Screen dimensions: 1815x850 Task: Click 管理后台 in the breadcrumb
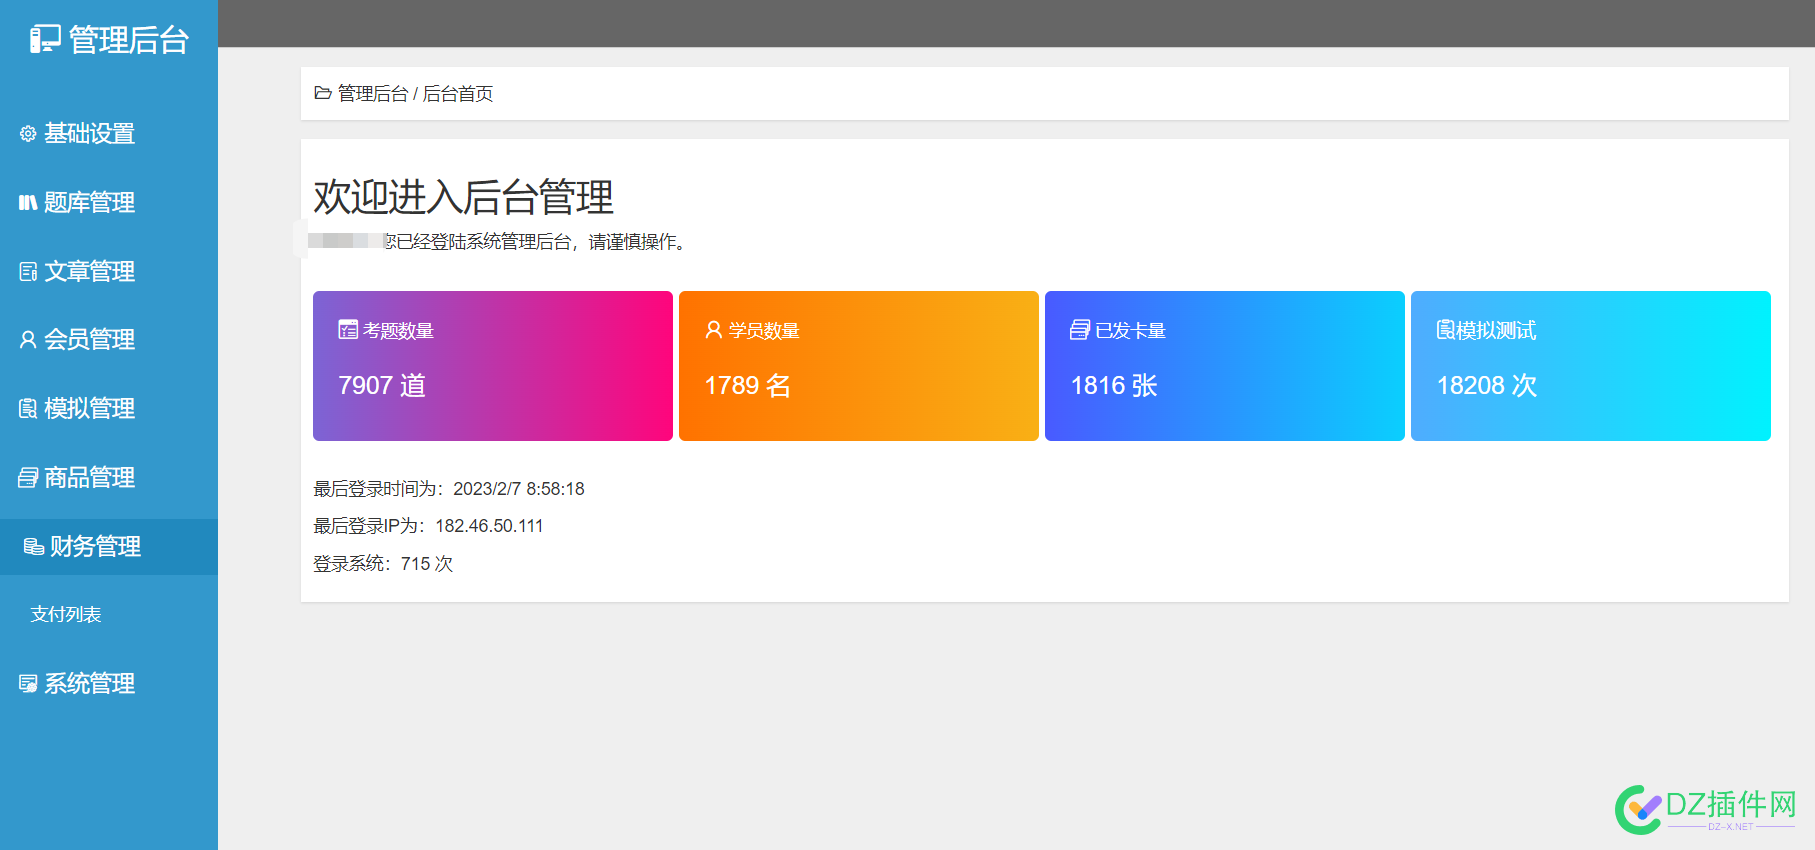point(373,93)
